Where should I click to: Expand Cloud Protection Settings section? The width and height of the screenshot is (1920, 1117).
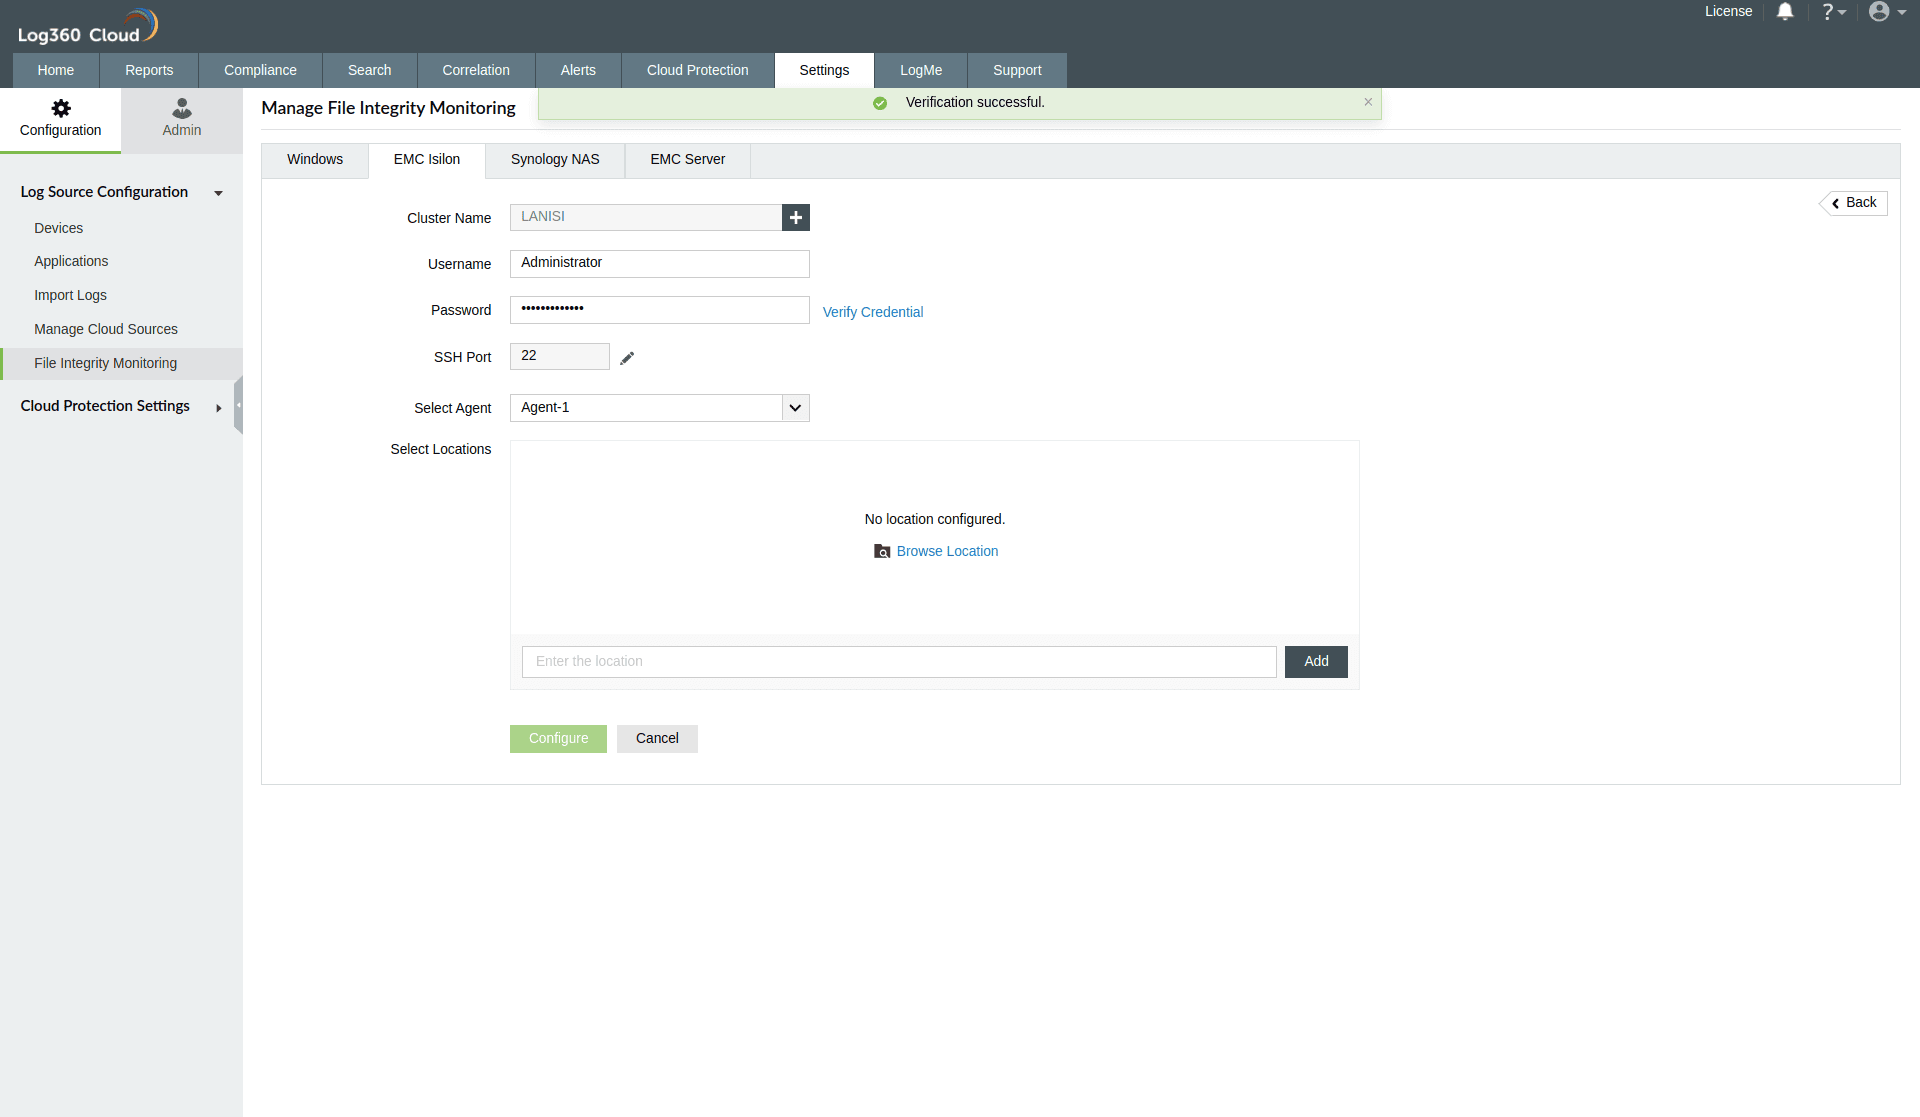pyautogui.click(x=218, y=408)
